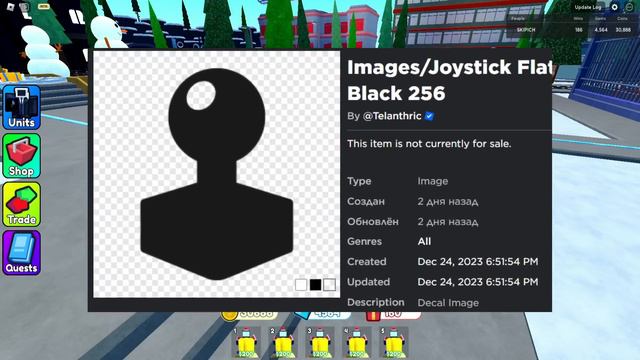Image resolution: width=640 pixels, height=360 pixels.
Task: Click 'This item is not currently for sale.'
Action: [x=429, y=144]
